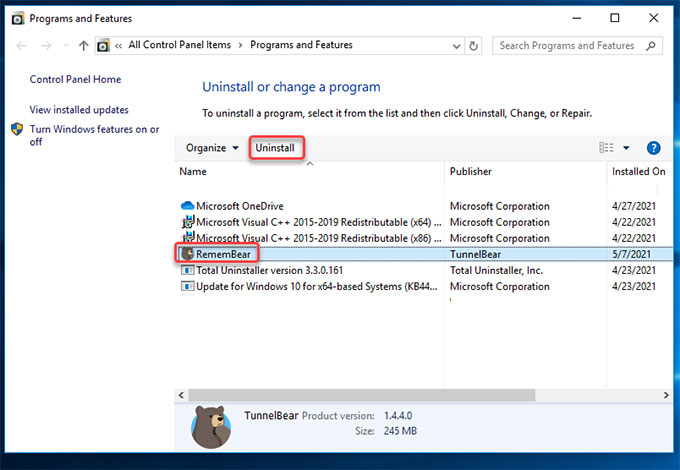Image resolution: width=680 pixels, height=470 pixels.
Task: Expand the address bar history dropdown
Action: click(x=456, y=46)
